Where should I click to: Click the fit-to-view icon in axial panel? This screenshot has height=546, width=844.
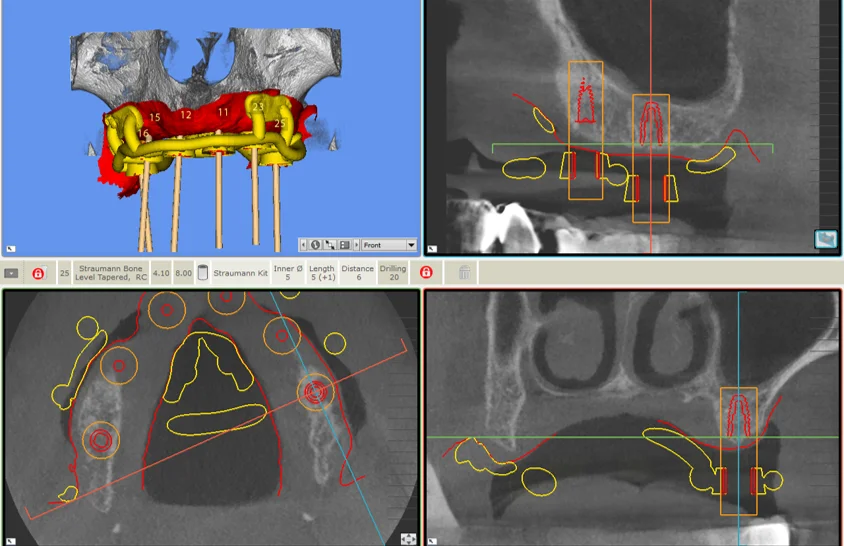[x=409, y=538]
